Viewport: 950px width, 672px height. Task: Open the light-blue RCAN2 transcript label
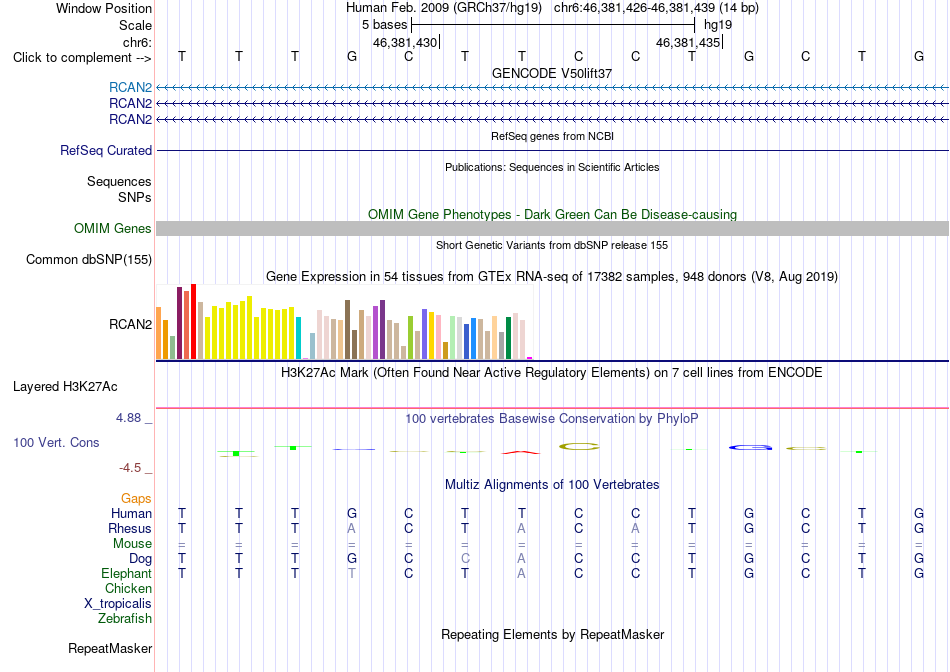(x=130, y=87)
